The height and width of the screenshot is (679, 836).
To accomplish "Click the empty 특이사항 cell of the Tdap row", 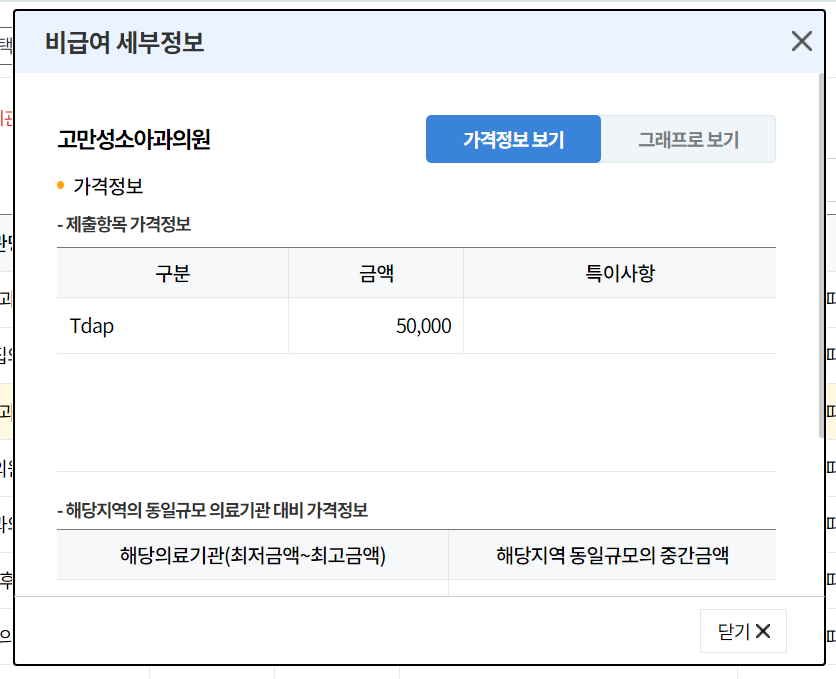I will [x=620, y=325].
